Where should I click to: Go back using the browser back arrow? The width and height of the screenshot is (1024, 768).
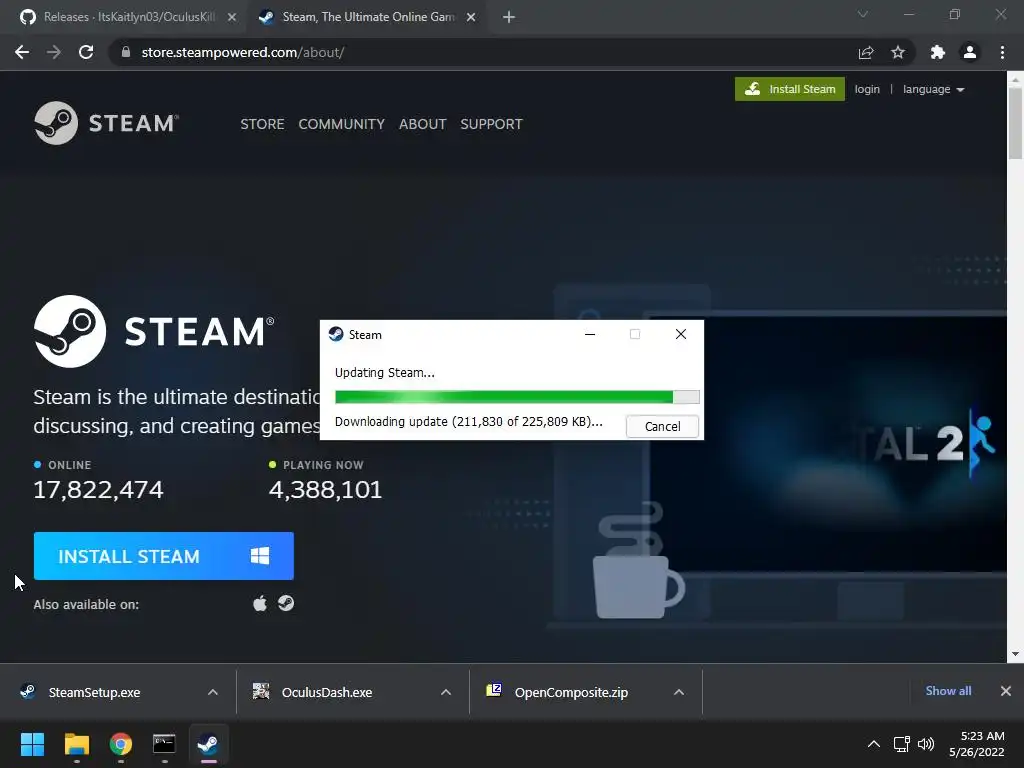tap(22, 52)
